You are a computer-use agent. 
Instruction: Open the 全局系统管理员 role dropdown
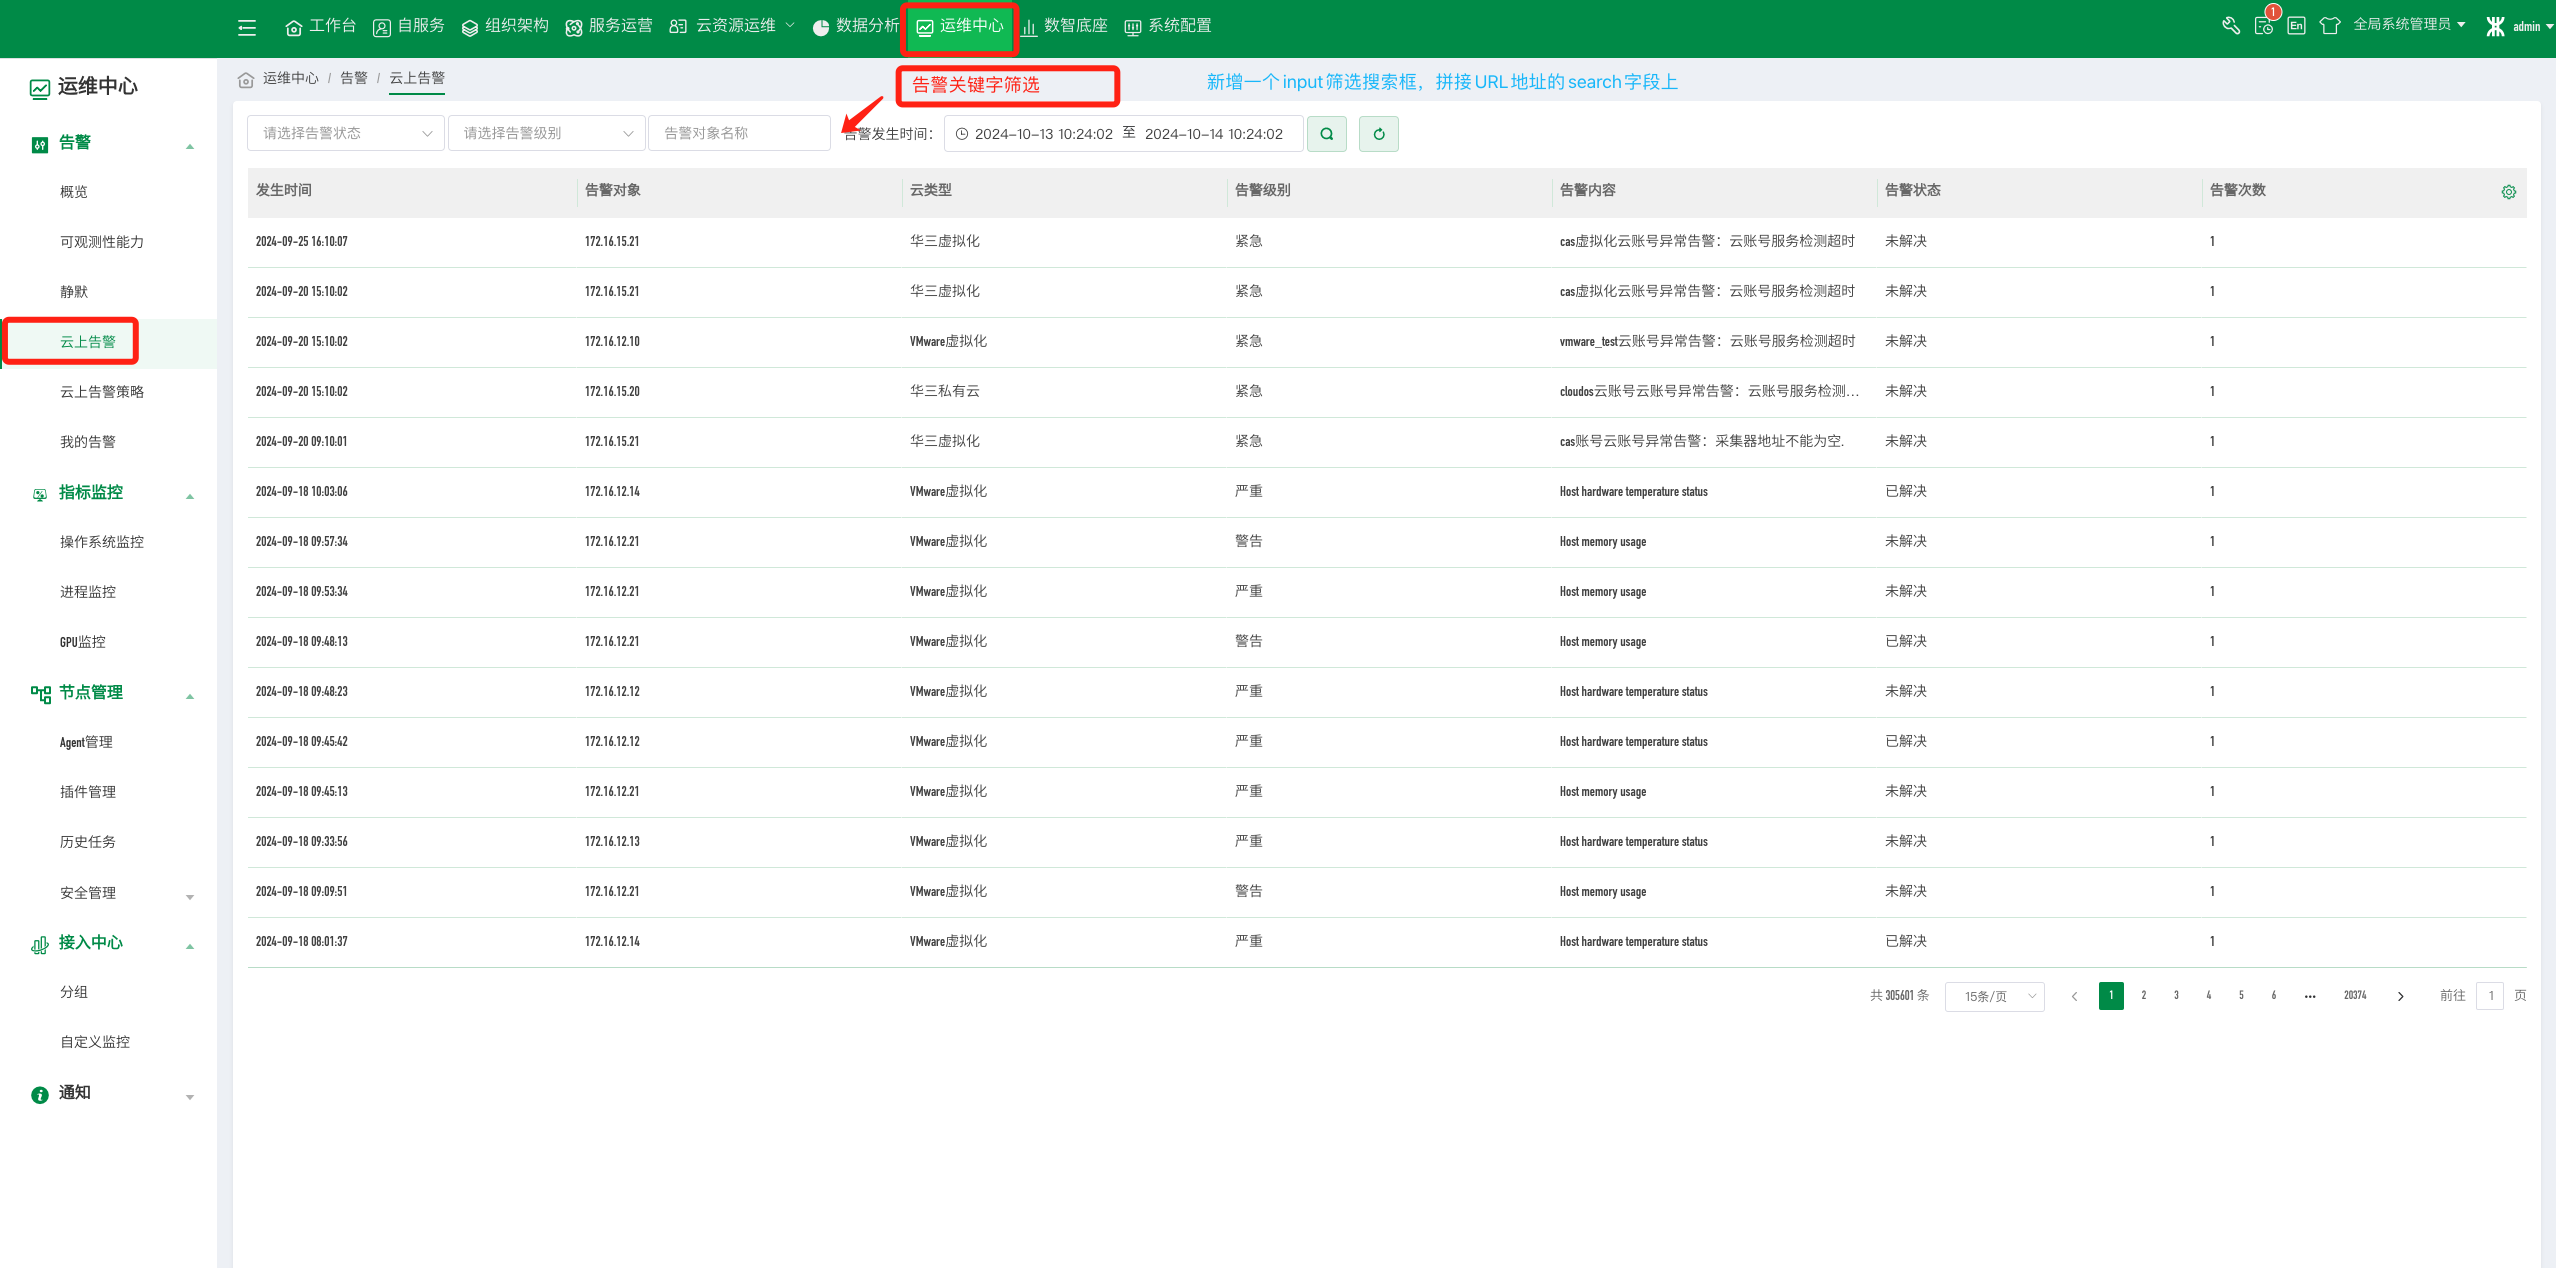[x=2409, y=25]
